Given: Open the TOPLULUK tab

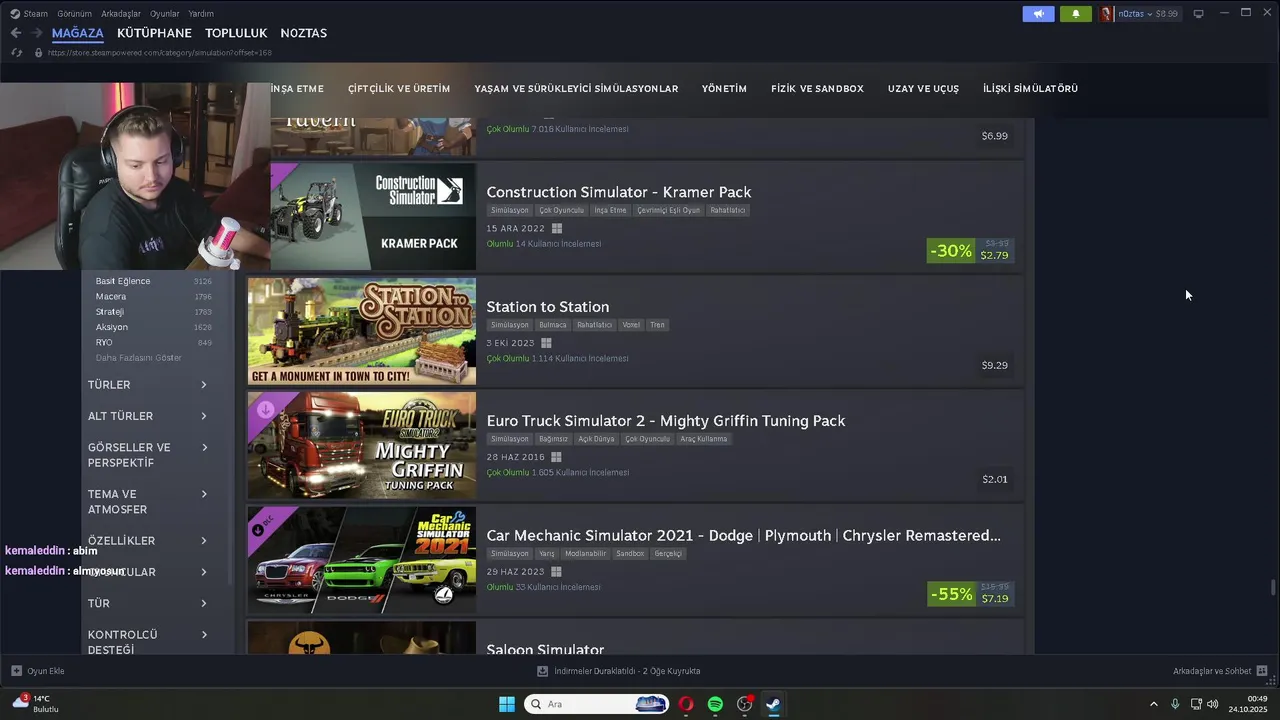Looking at the screenshot, I should (236, 33).
